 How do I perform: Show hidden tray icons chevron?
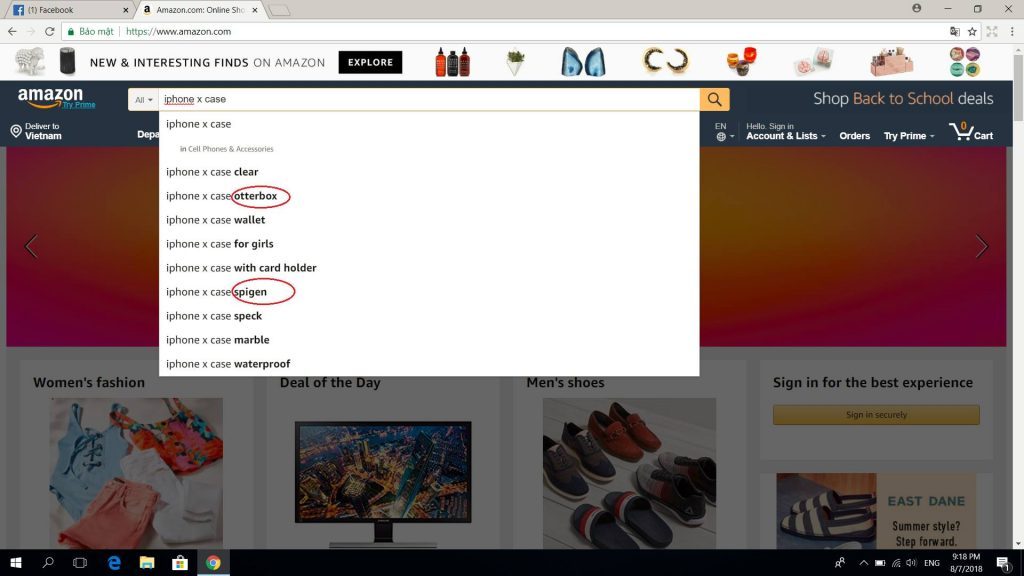[x=863, y=562]
